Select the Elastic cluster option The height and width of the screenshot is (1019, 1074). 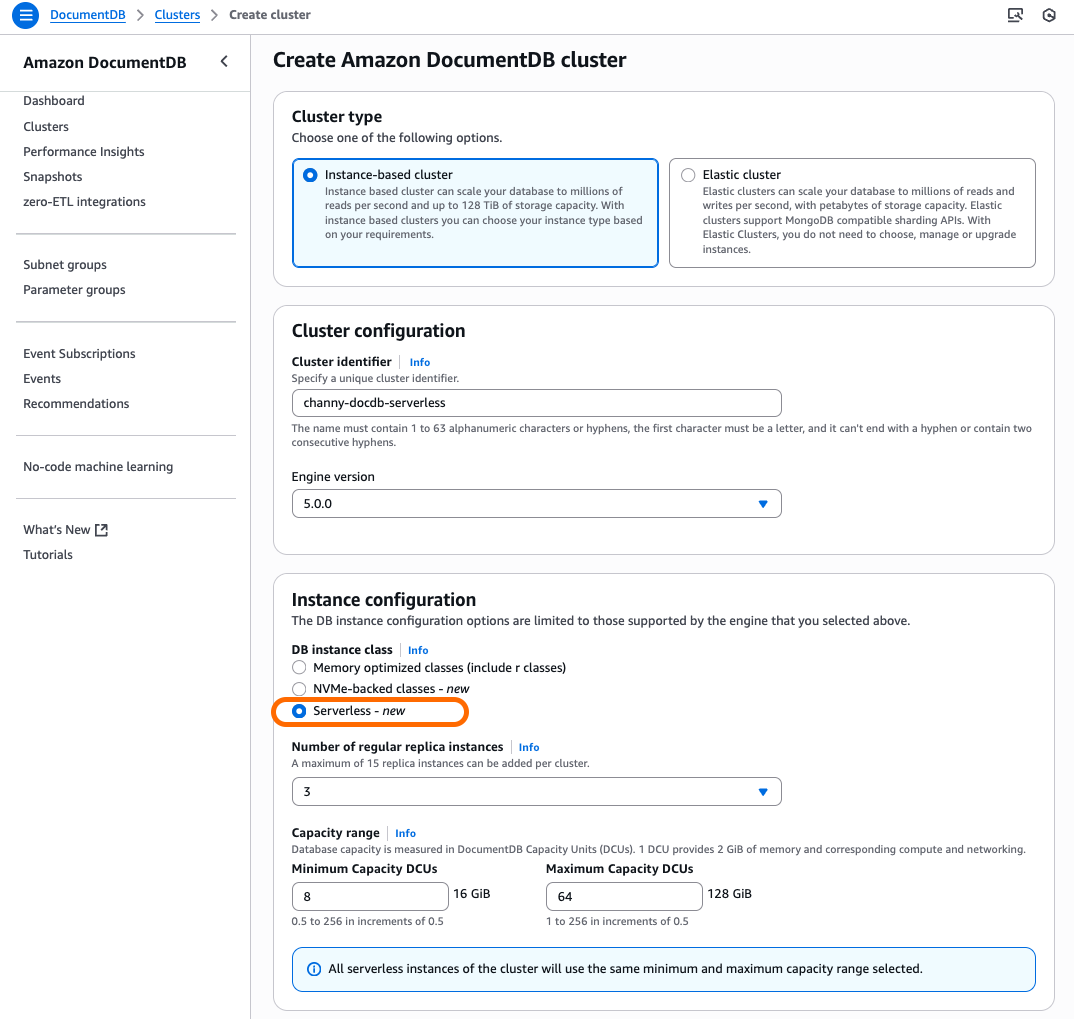coord(688,174)
